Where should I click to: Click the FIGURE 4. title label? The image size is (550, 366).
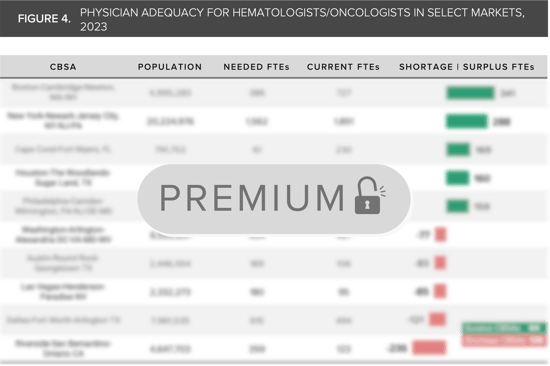pos(44,19)
